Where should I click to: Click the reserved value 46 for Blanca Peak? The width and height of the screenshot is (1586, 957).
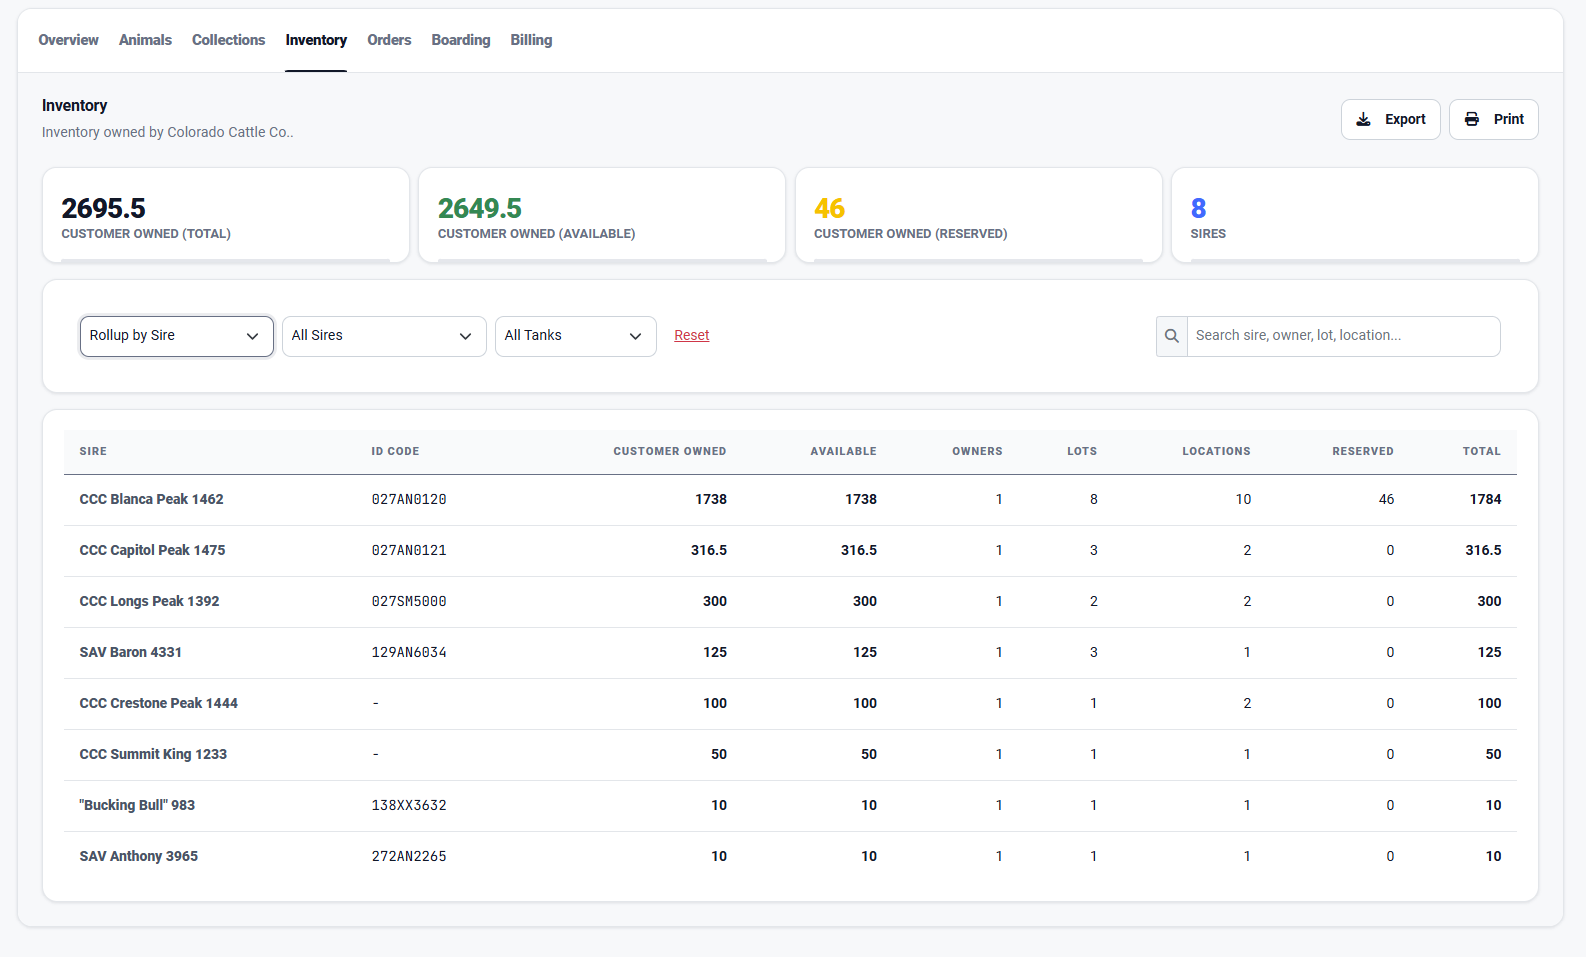1386,499
